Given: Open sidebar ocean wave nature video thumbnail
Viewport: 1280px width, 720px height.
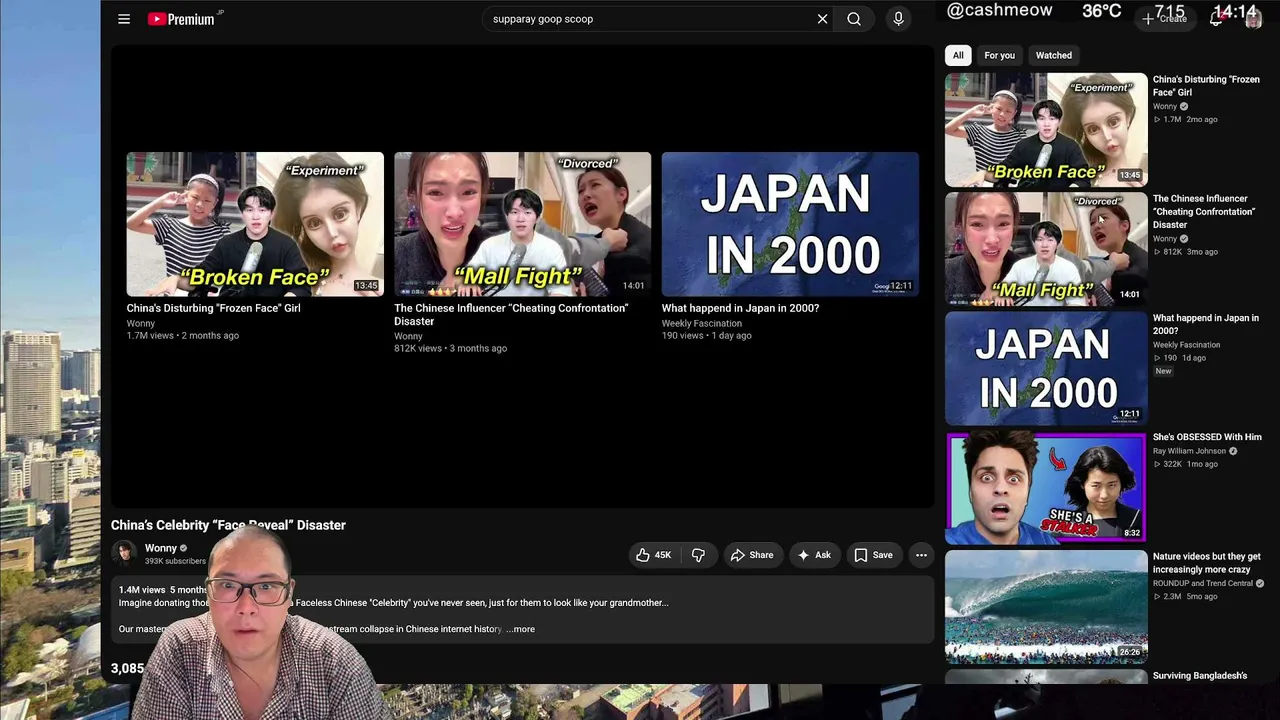Looking at the screenshot, I should (x=1046, y=606).
